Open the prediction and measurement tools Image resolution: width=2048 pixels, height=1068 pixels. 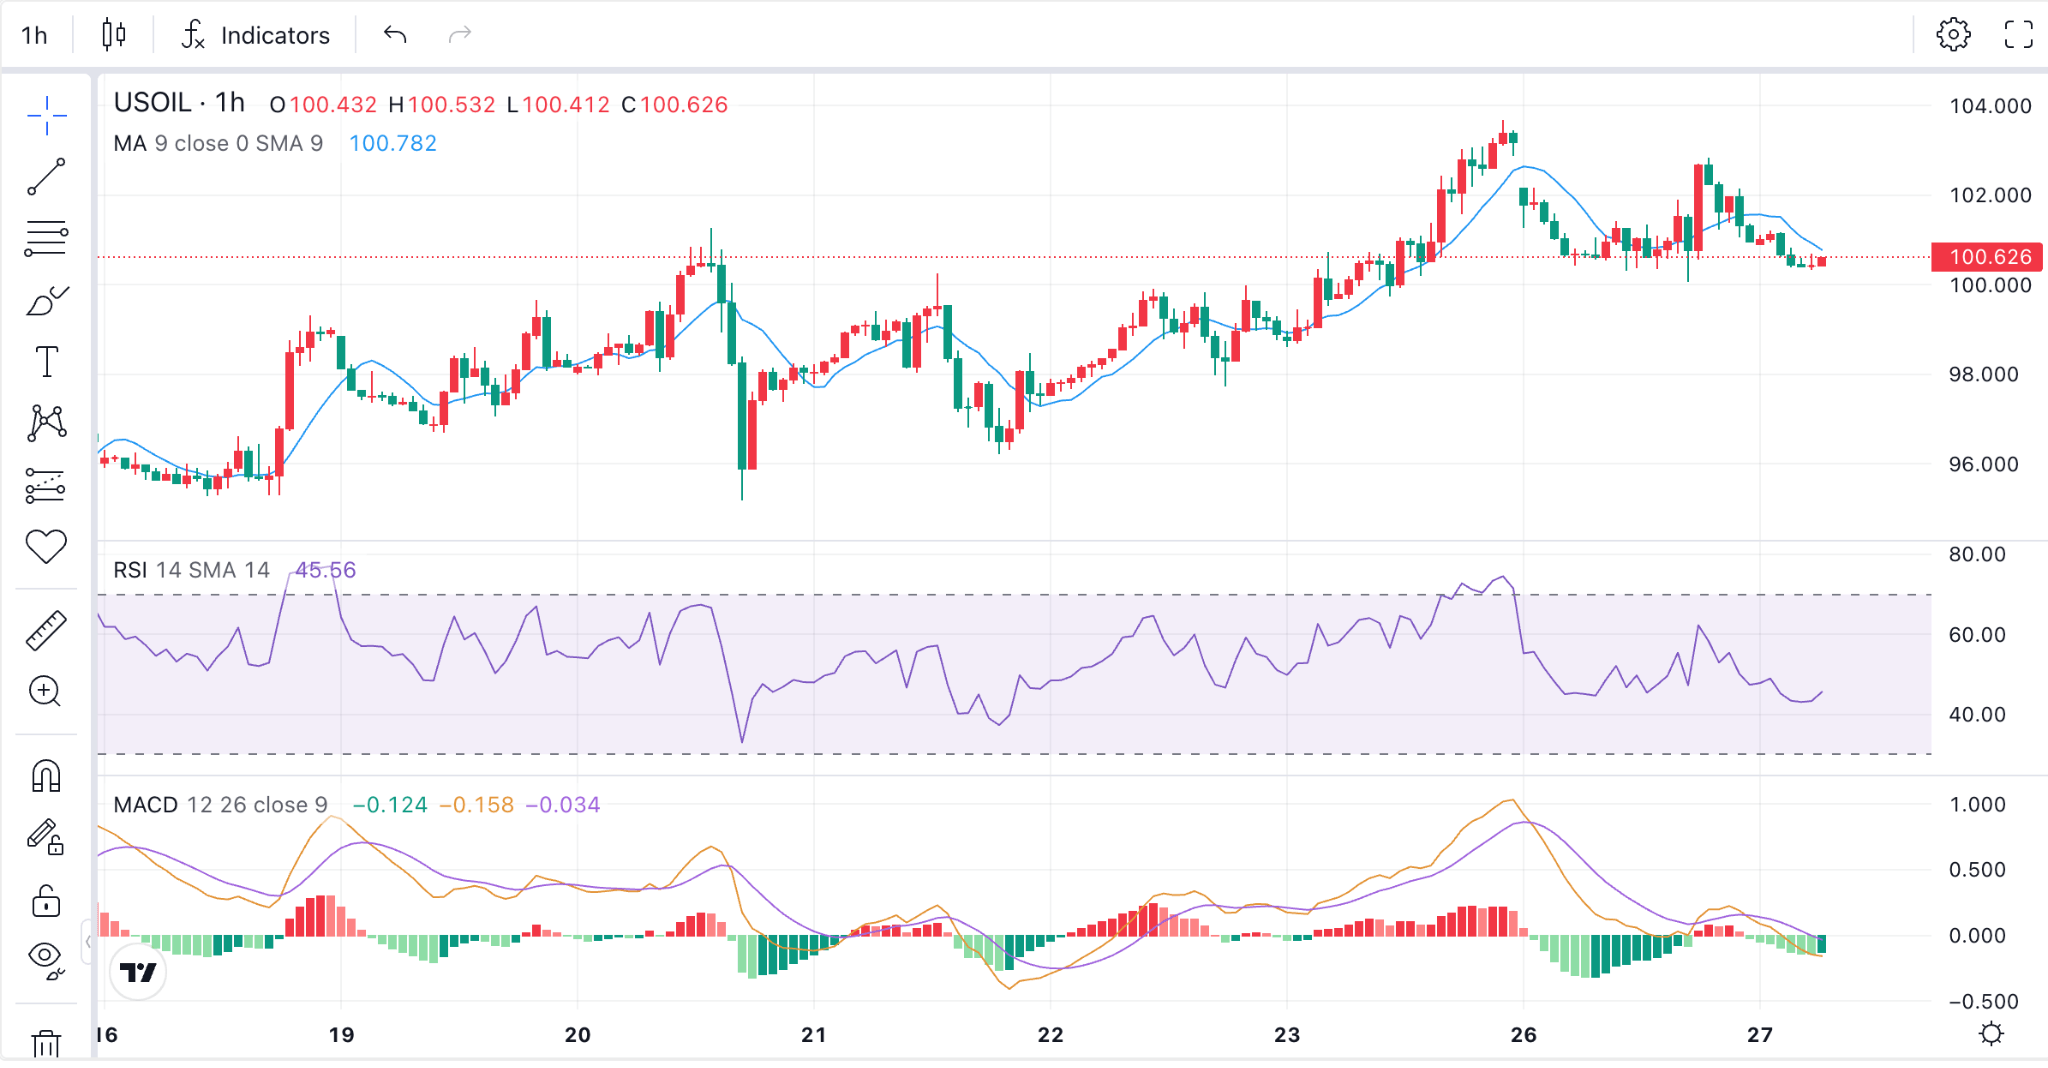pos(46,486)
